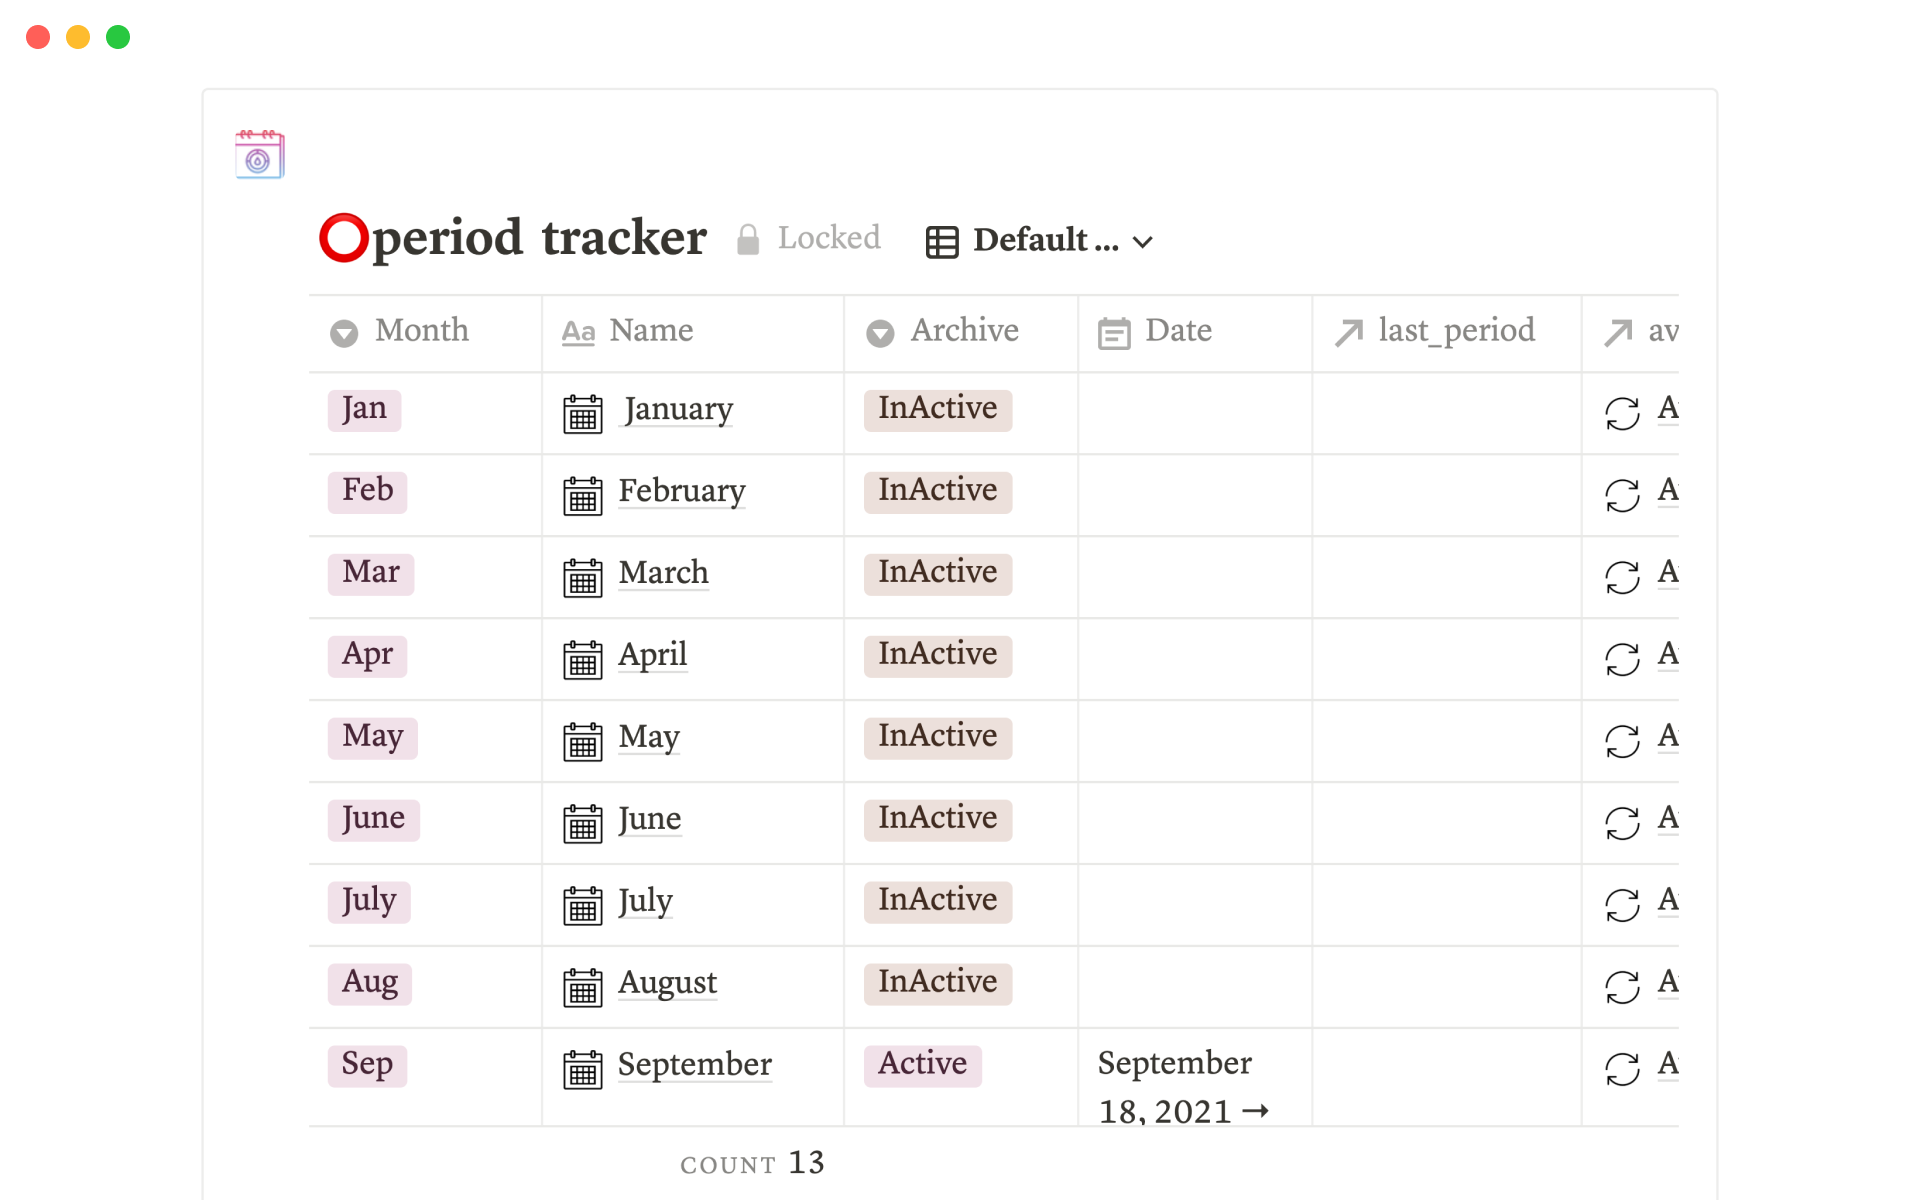Click the InActive tag in June row
Viewport: 1920px width, 1200px height.
point(937,819)
